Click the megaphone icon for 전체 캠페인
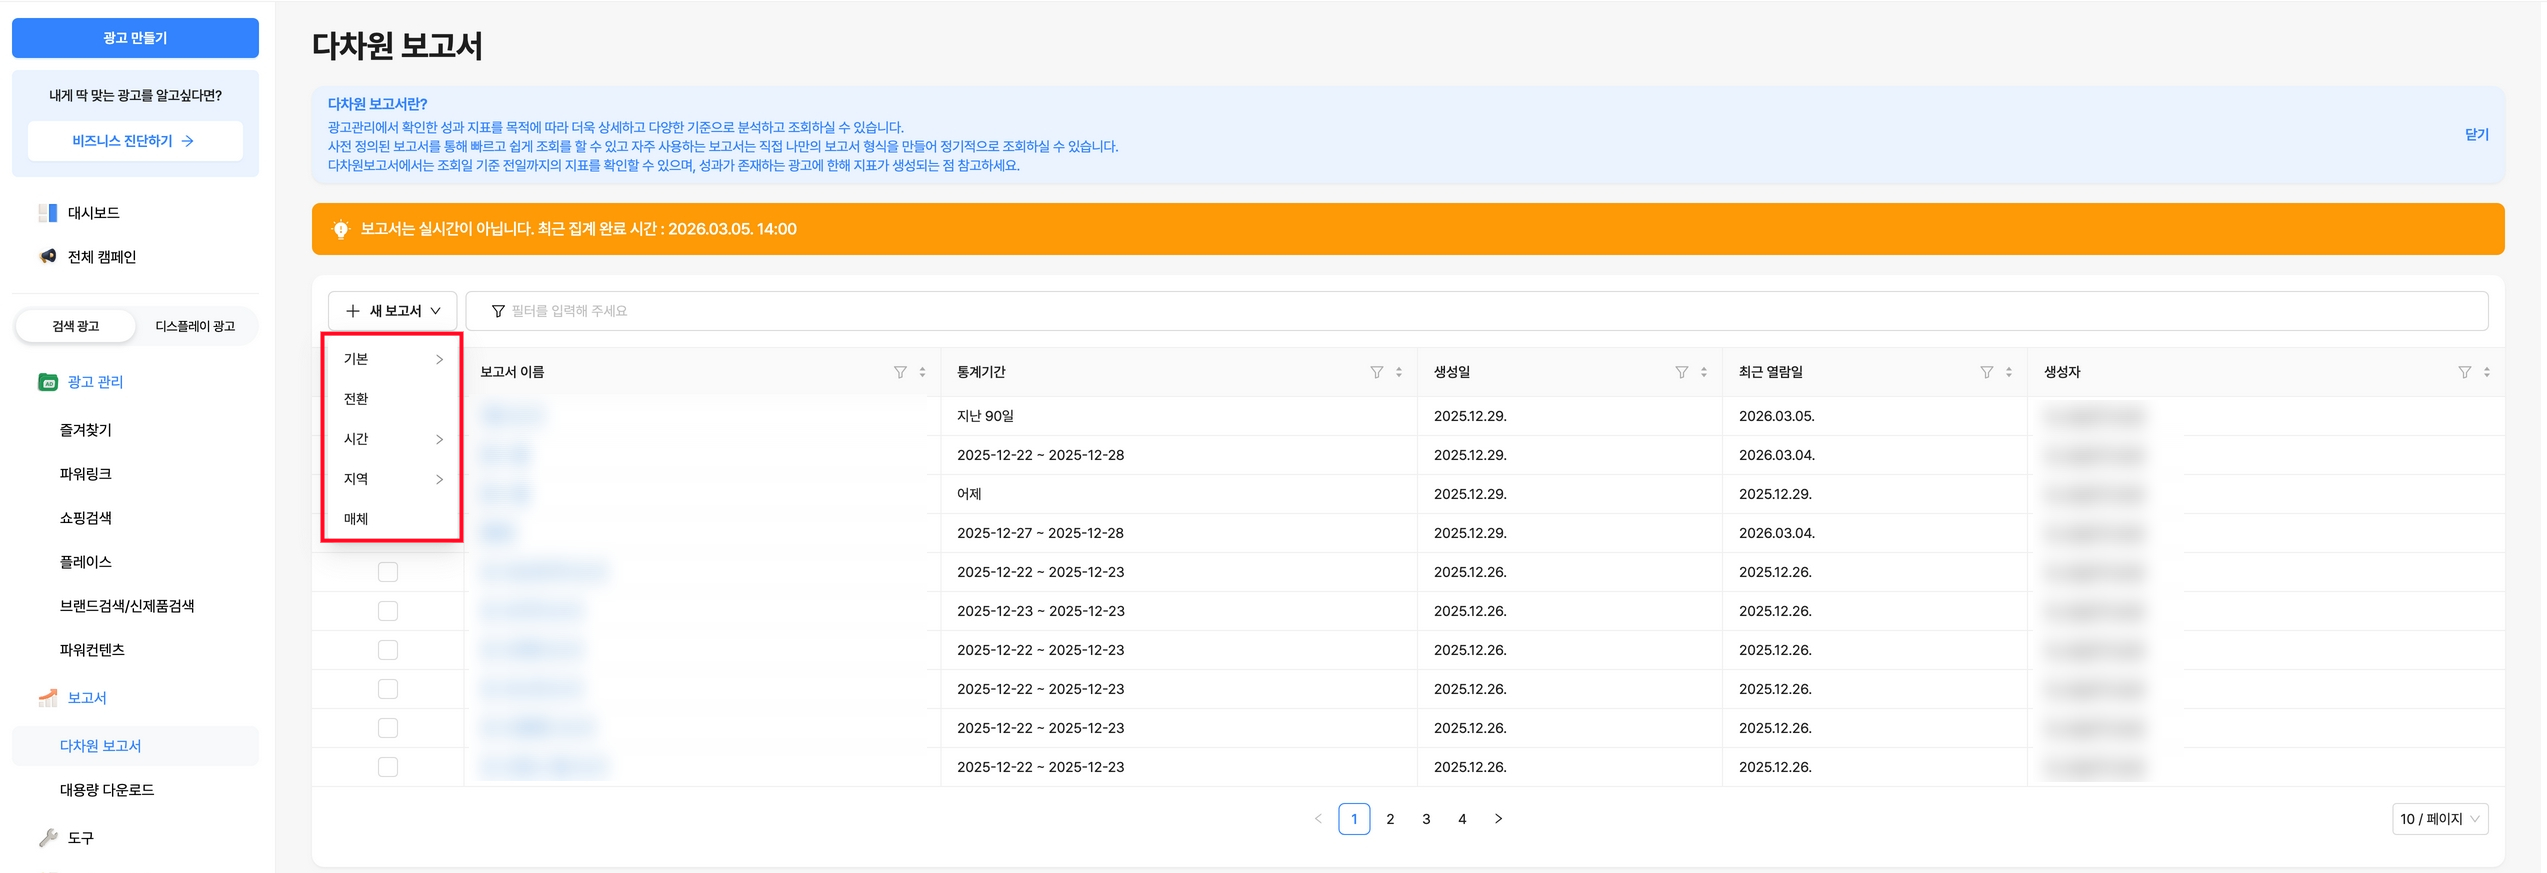This screenshot has width=2547, height=873. [48, 257]
